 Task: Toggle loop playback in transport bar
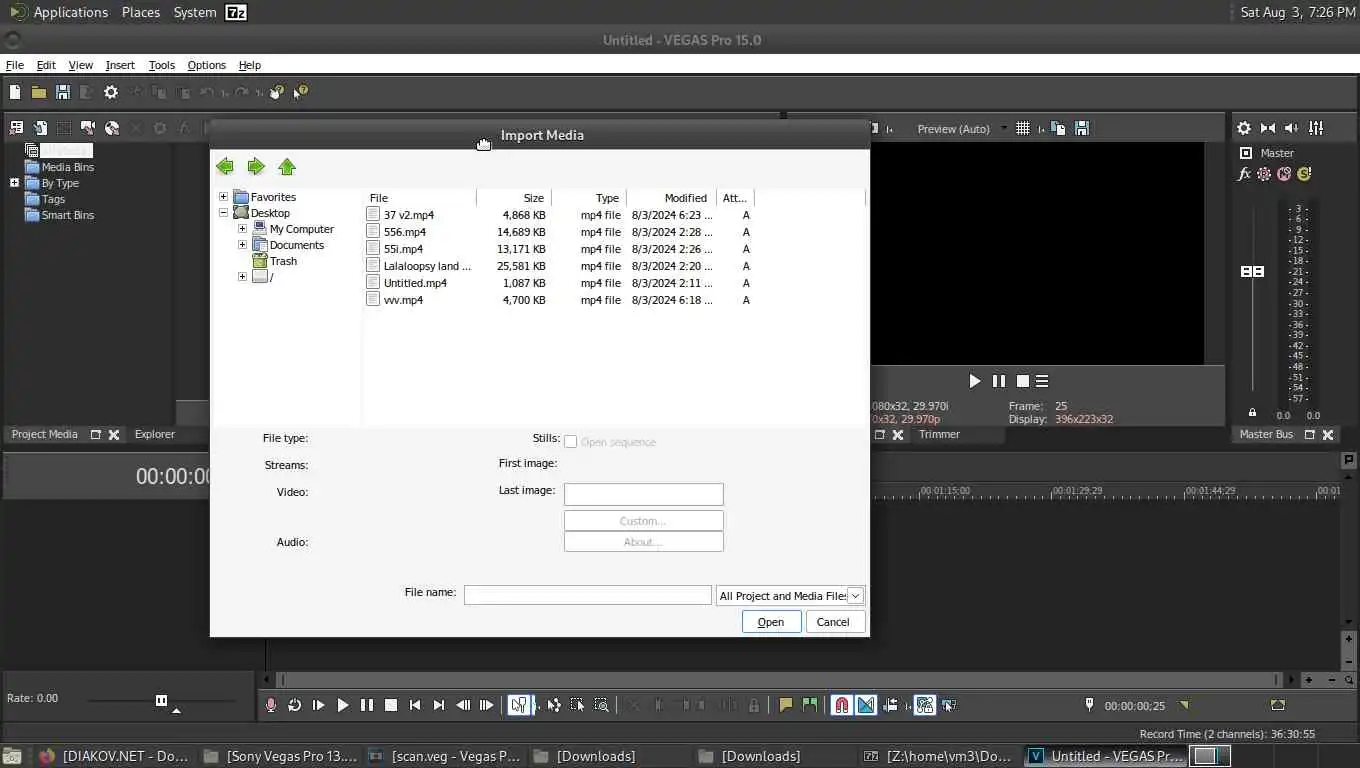294,705
